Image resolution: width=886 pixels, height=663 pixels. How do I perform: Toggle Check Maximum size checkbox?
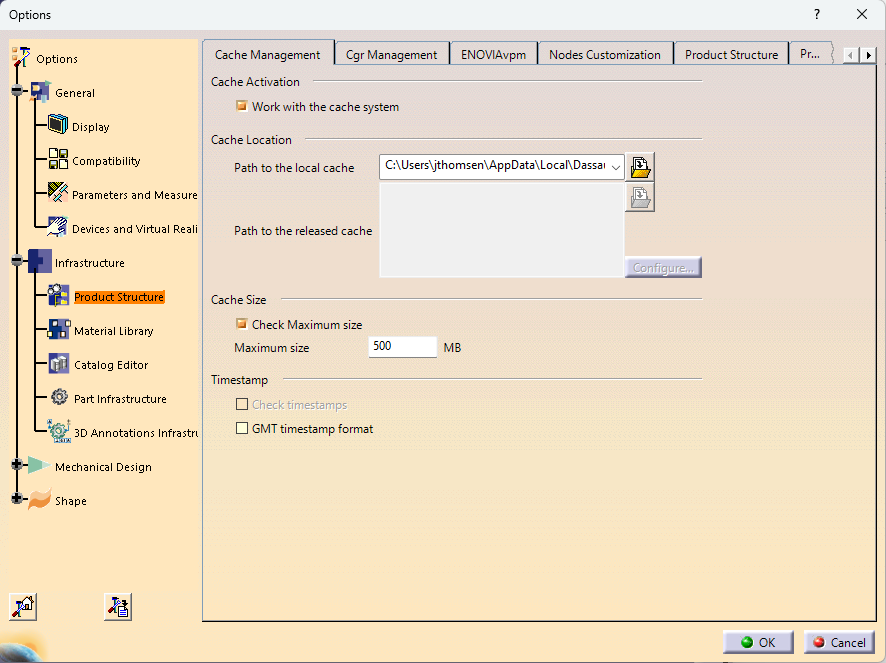[x=242, y=324]
